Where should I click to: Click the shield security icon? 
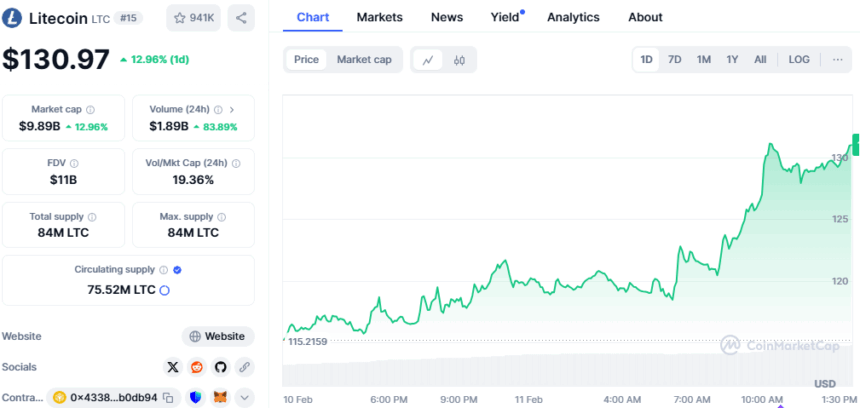coord(196,398)
